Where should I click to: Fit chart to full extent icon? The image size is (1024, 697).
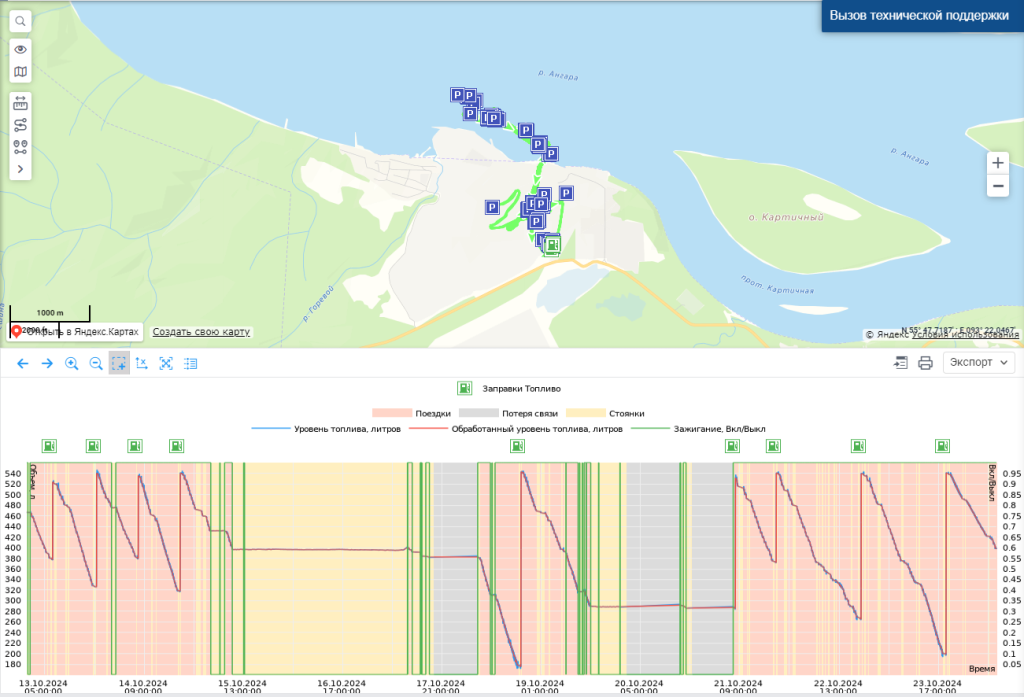[166, 363]
